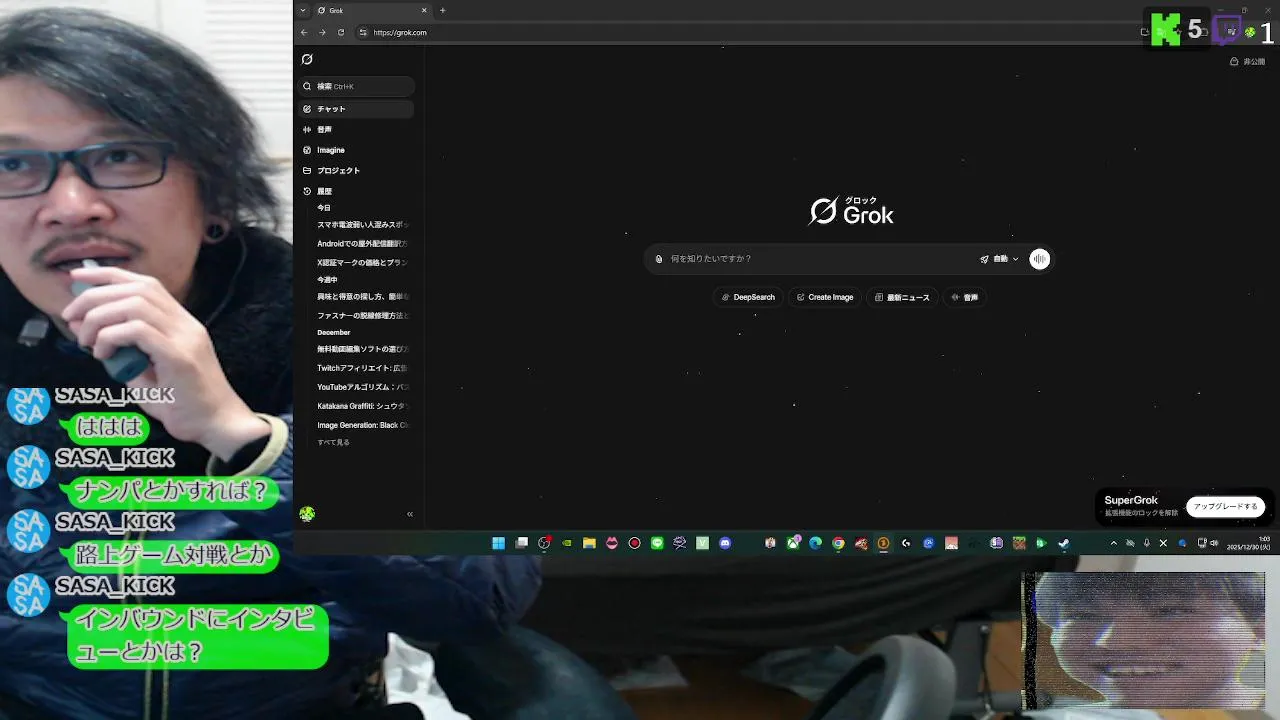Click the attach file paperclip icon
The image size is (1280, 720).
click(x=658, y=259)
